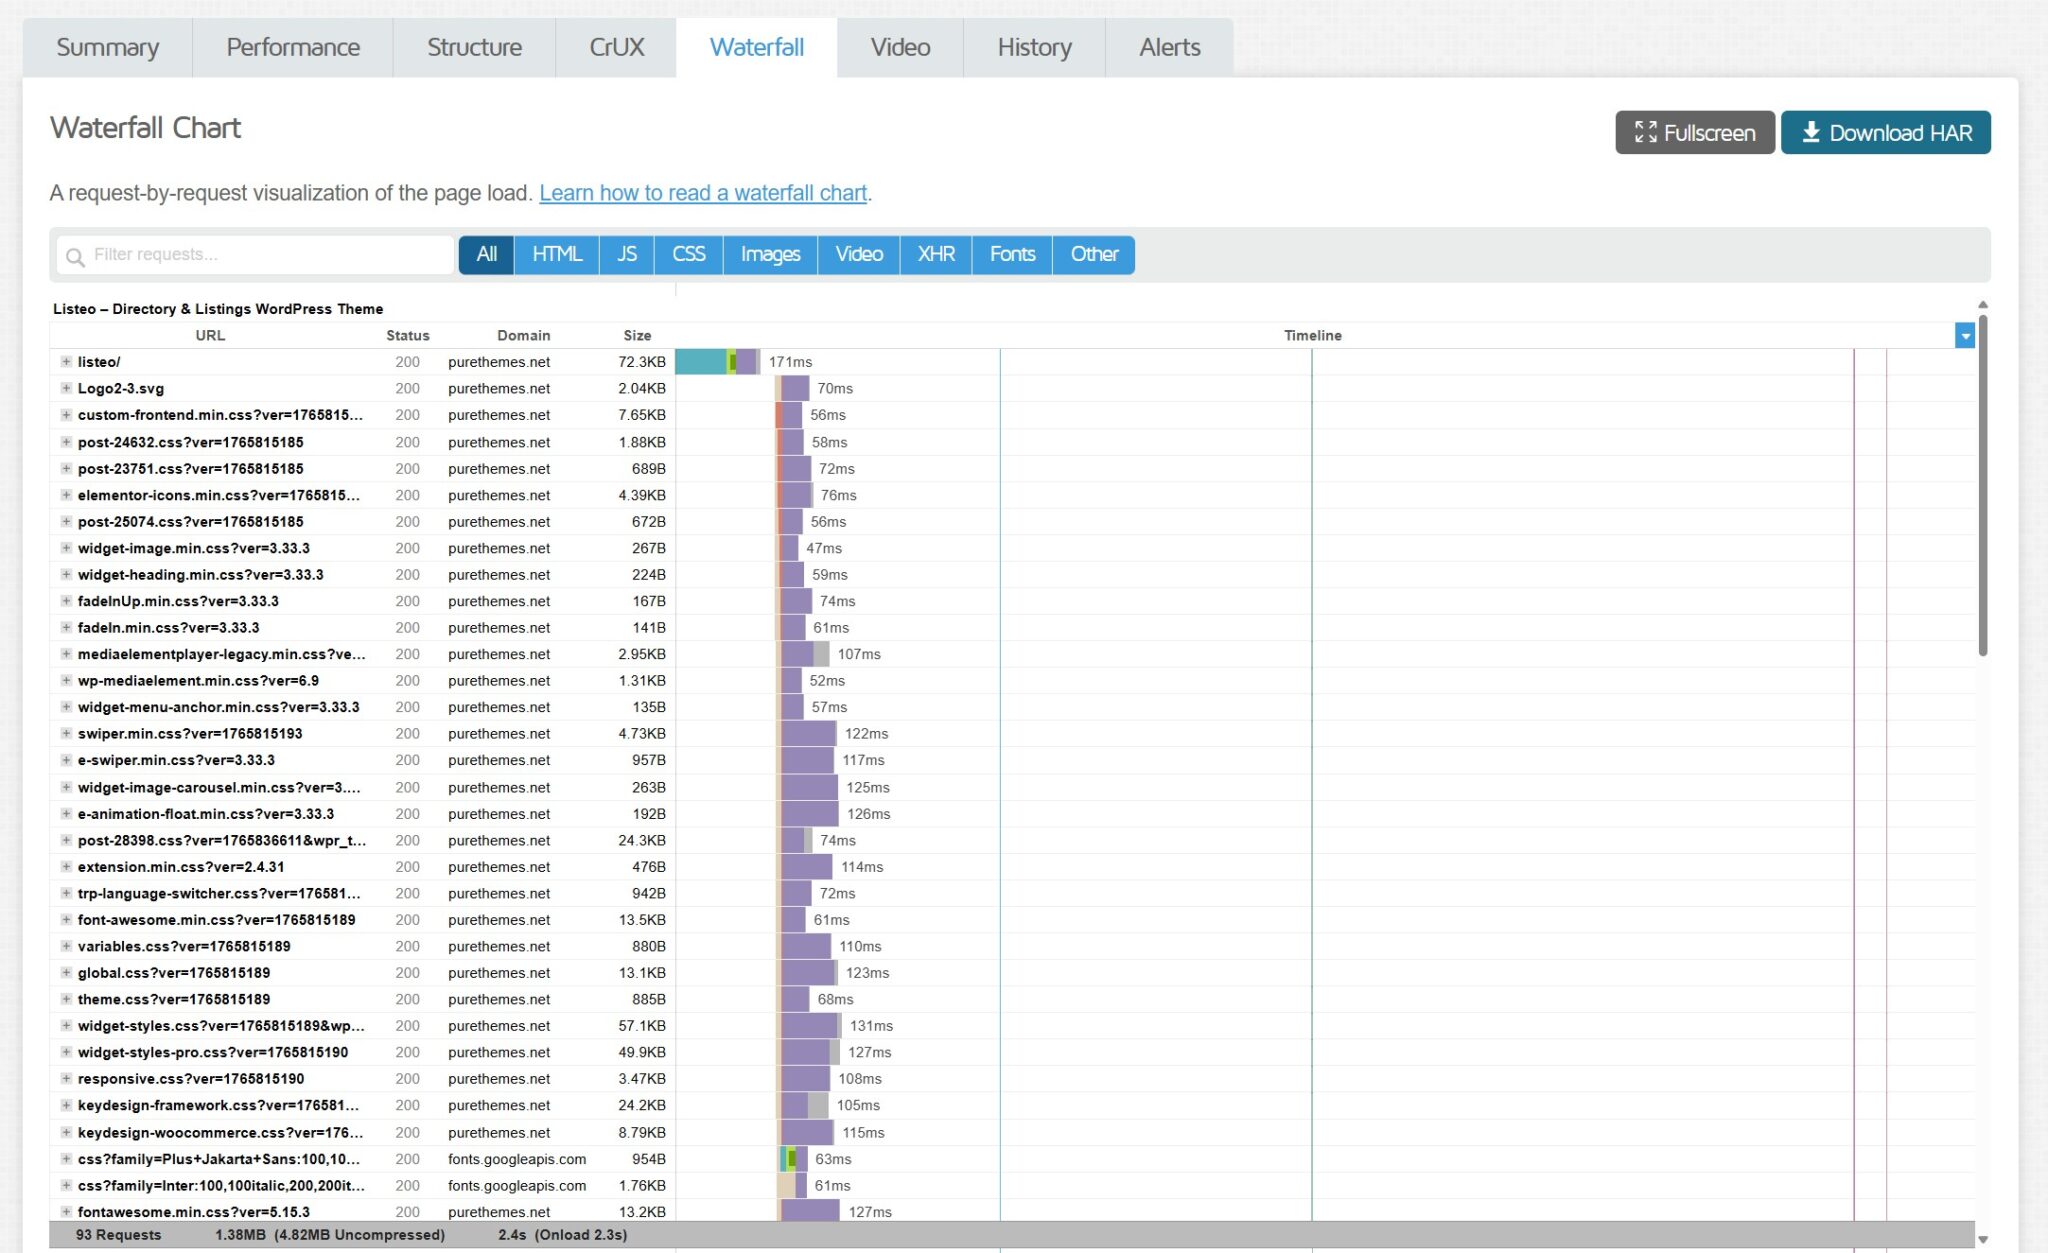The height and width of the screenshot is (1253, 2048).
Task: Switch to the Performance tab
Action: click(293, 47)
